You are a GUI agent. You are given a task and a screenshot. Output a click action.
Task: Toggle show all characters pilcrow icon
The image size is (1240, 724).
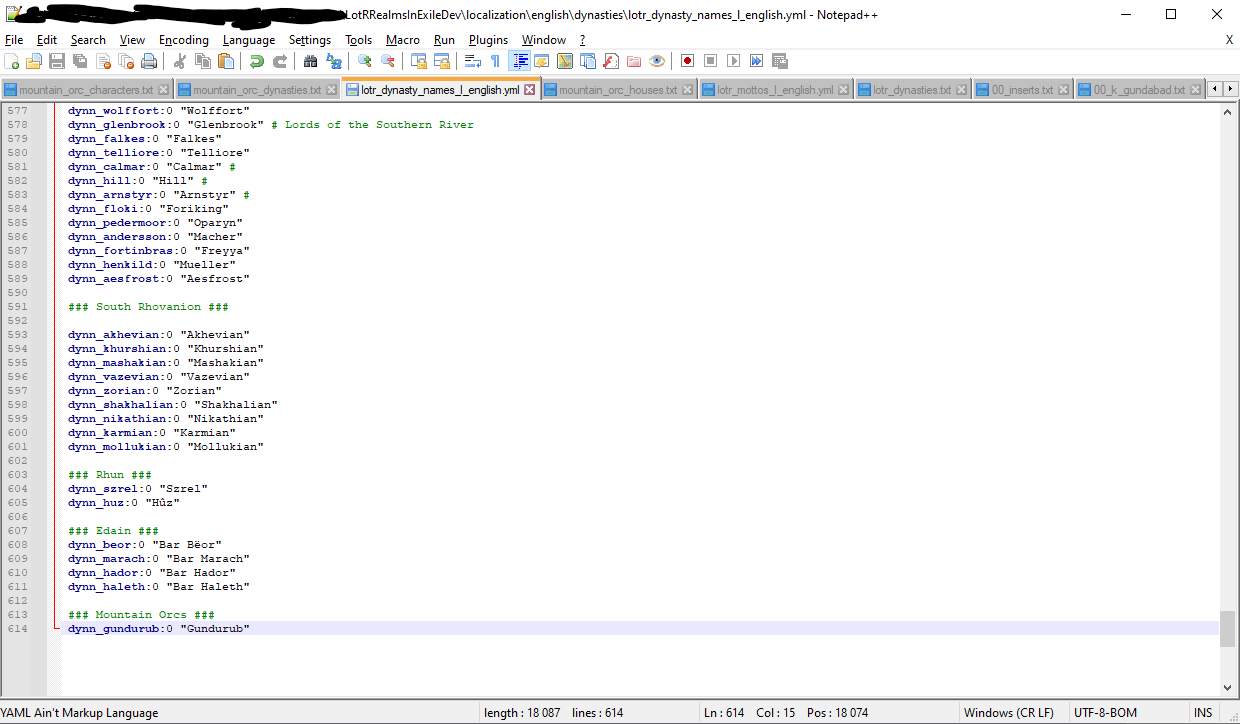tap(496, 61)
